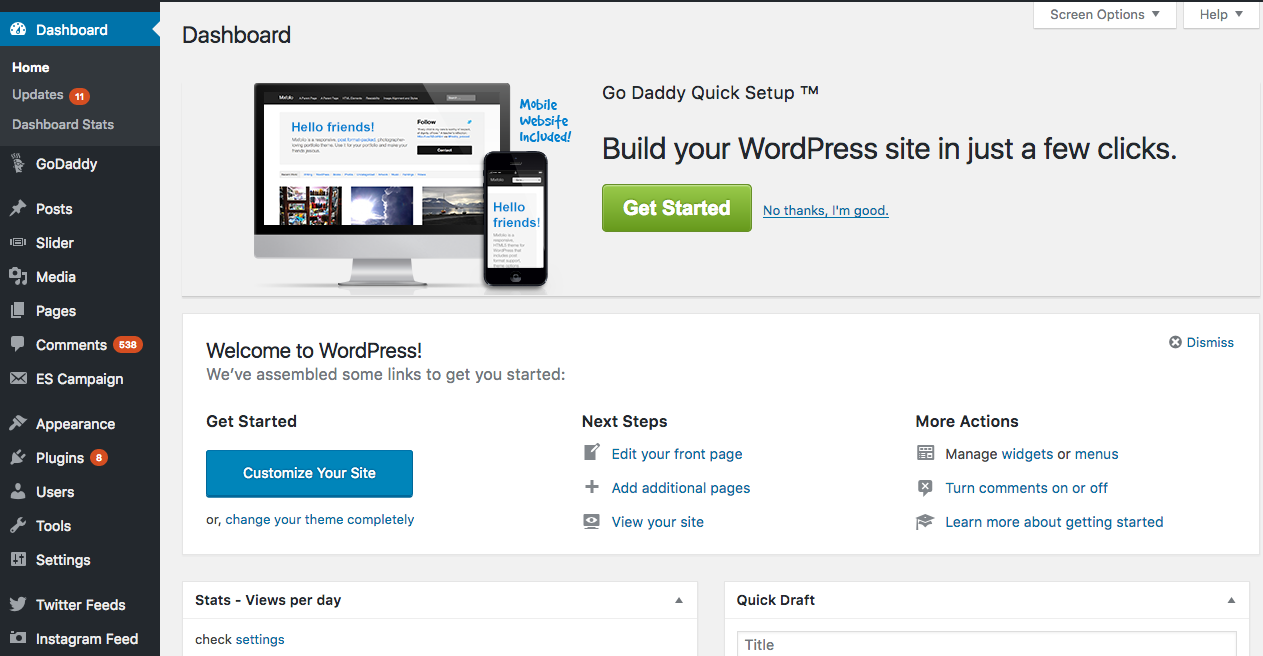The width and height of the screenshot is (1263, 656).
Task: Open Turn comments on or off link
Action: (1027, 488)
